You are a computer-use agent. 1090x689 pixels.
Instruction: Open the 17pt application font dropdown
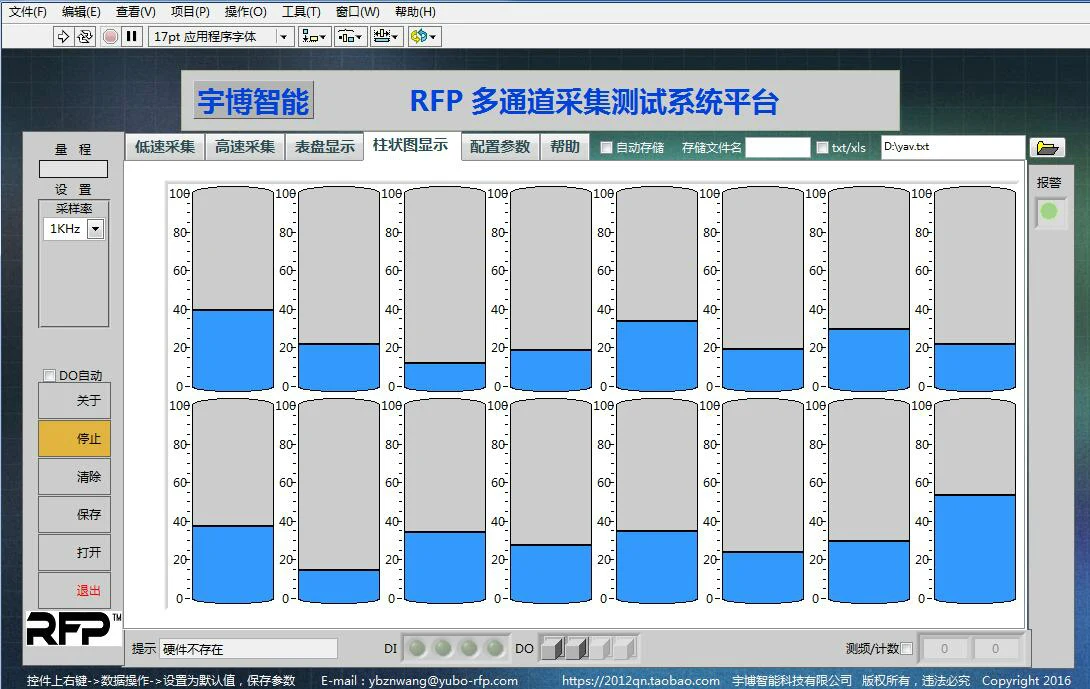tap(220, 36)
